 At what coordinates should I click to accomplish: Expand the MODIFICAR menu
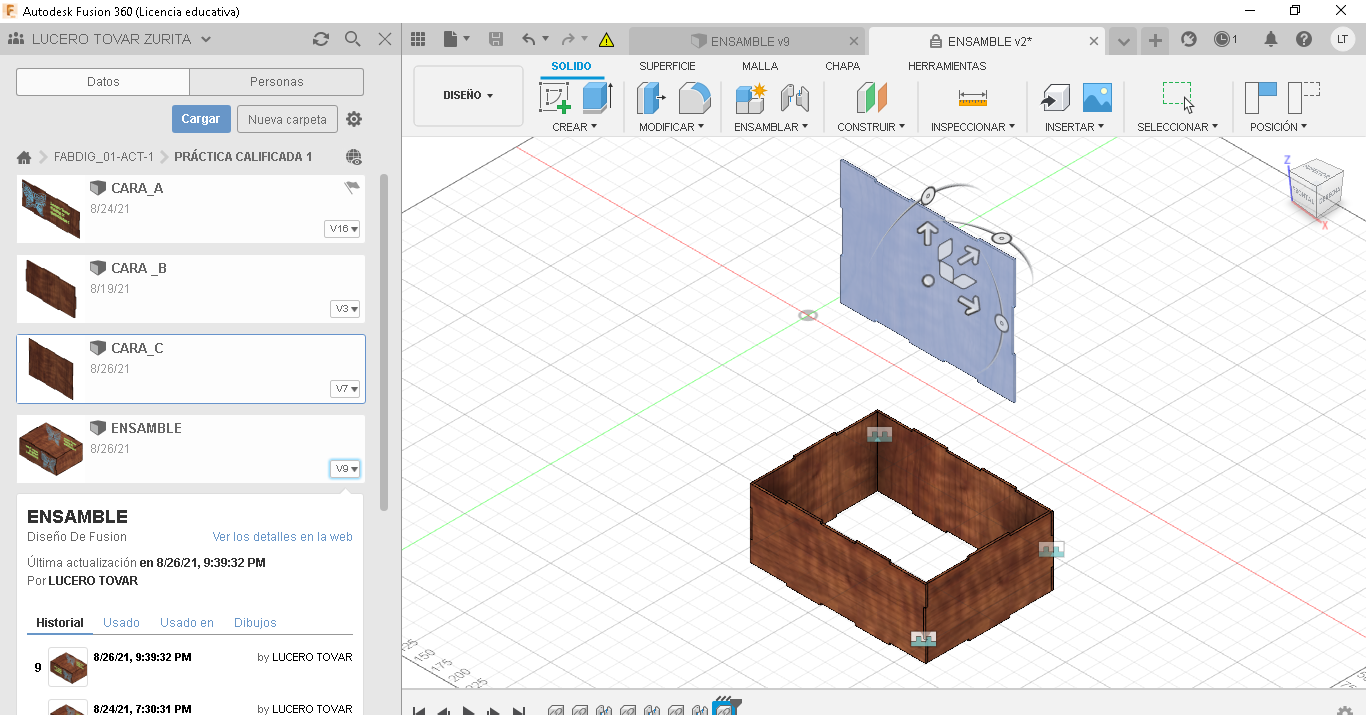[671, 127]
